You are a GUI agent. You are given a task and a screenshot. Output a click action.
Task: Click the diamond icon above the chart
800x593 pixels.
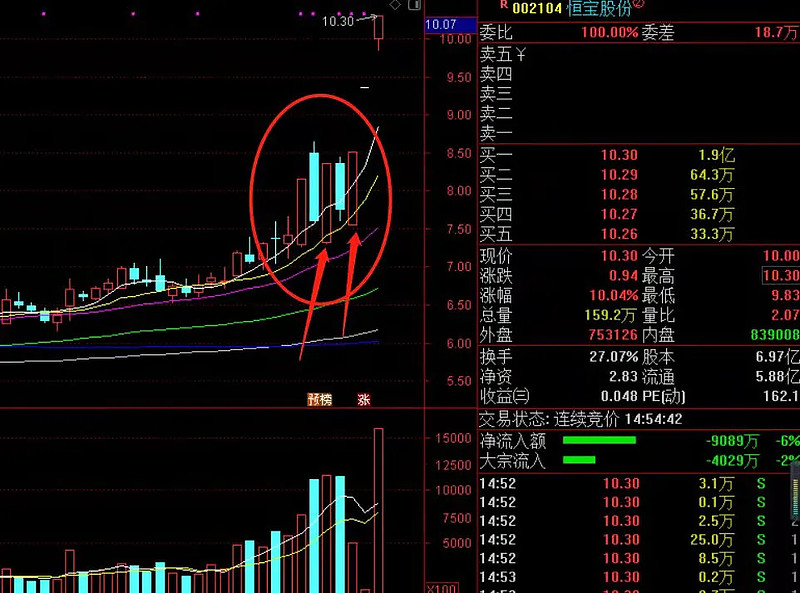click(395, 5)
